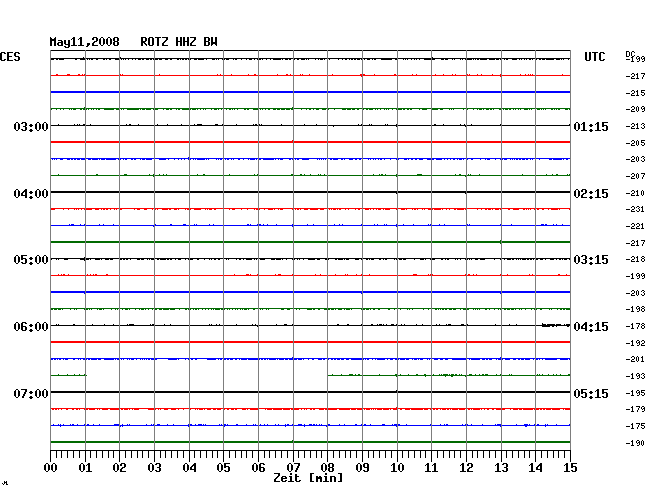
Task: Click minute tick label 12
Action: 466,468
